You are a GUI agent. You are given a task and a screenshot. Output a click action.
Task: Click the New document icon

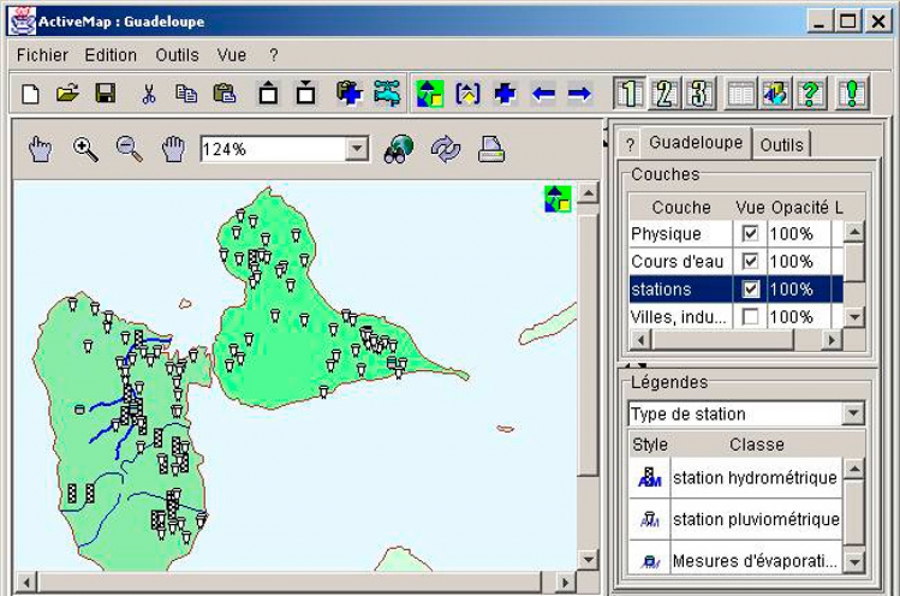[x=31, y=94]
